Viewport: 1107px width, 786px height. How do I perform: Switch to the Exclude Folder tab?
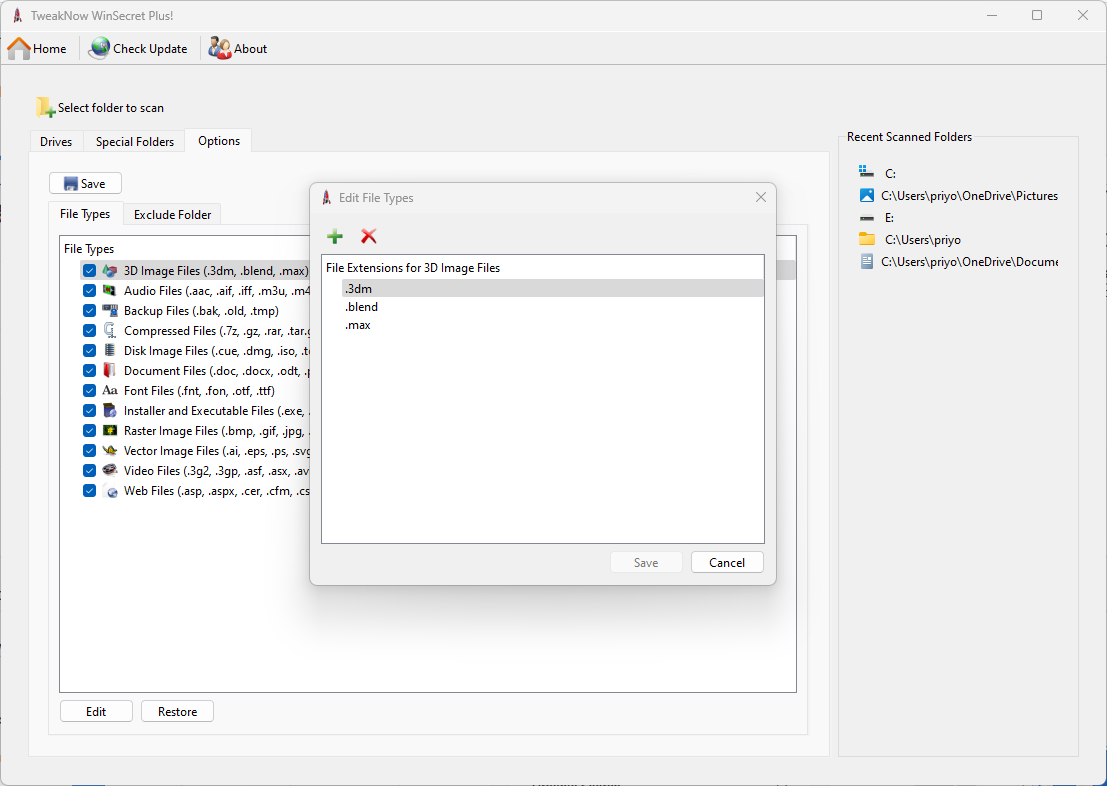tap(172, 215)
